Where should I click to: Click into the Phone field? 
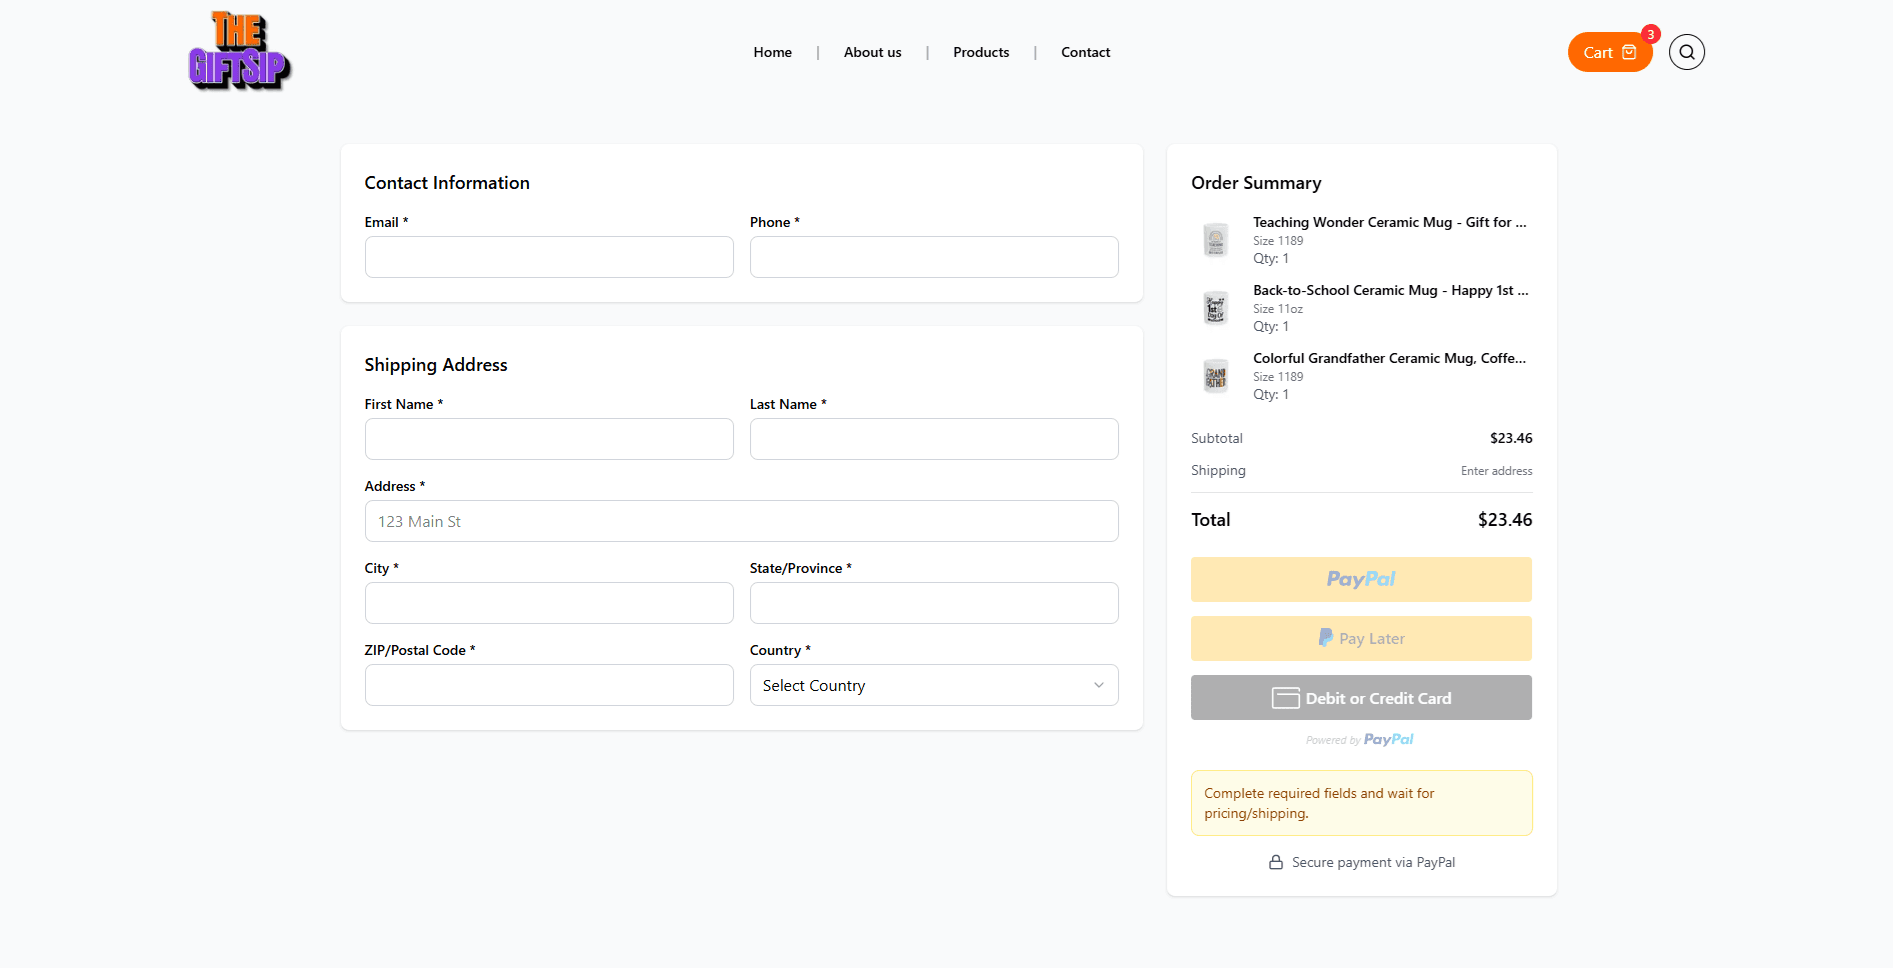[x=933, y=257]
